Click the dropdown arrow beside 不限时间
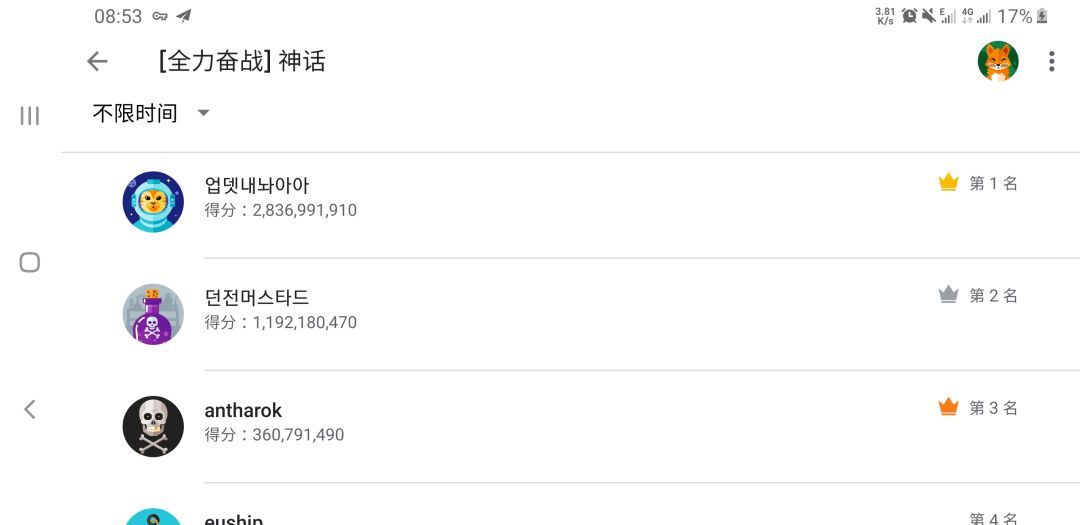Viewport: 1080px width, 525px height. click(204, 113)
